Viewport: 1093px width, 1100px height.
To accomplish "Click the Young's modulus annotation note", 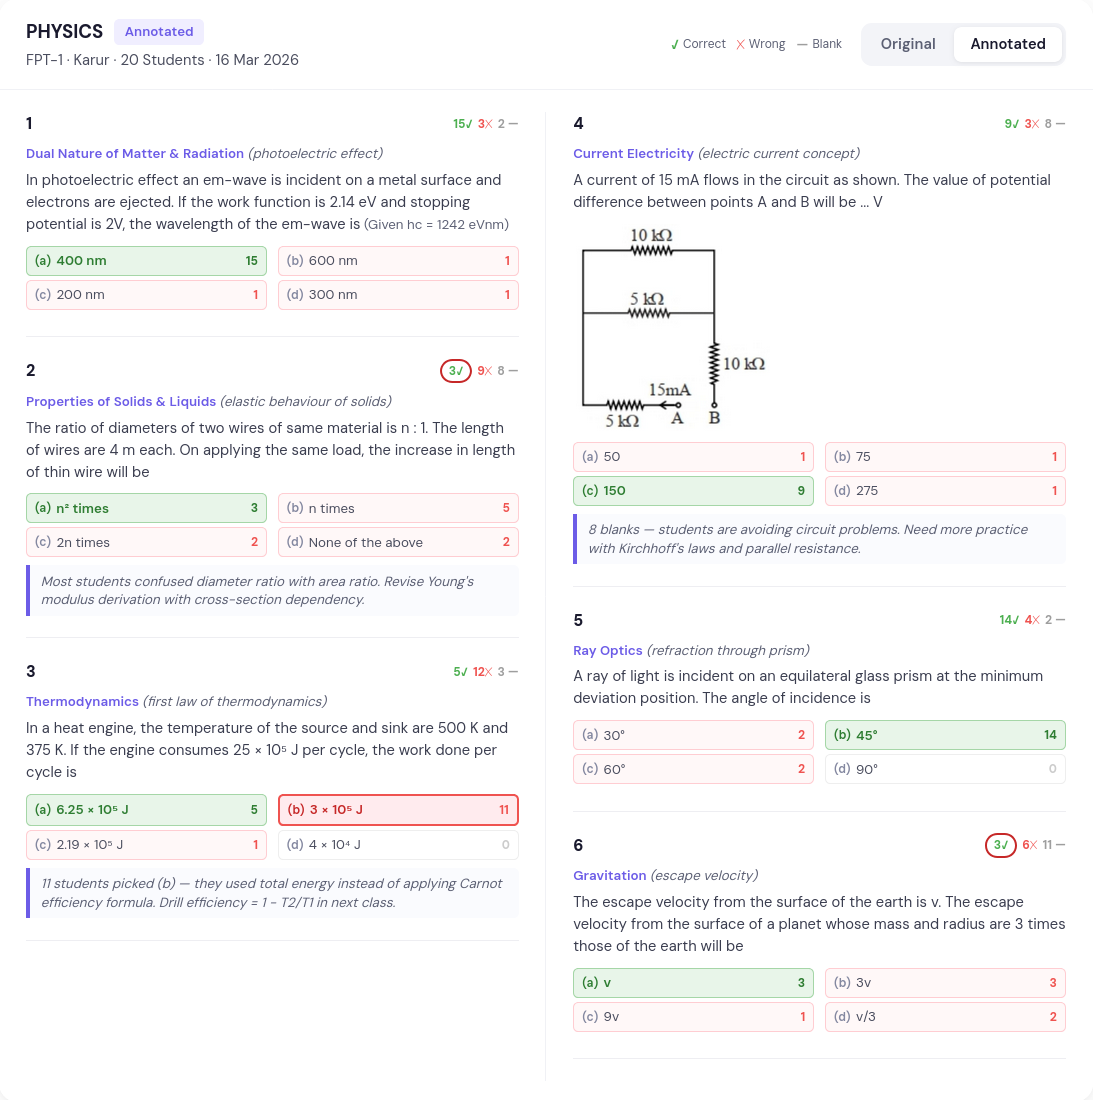I will tap(272, 591).
